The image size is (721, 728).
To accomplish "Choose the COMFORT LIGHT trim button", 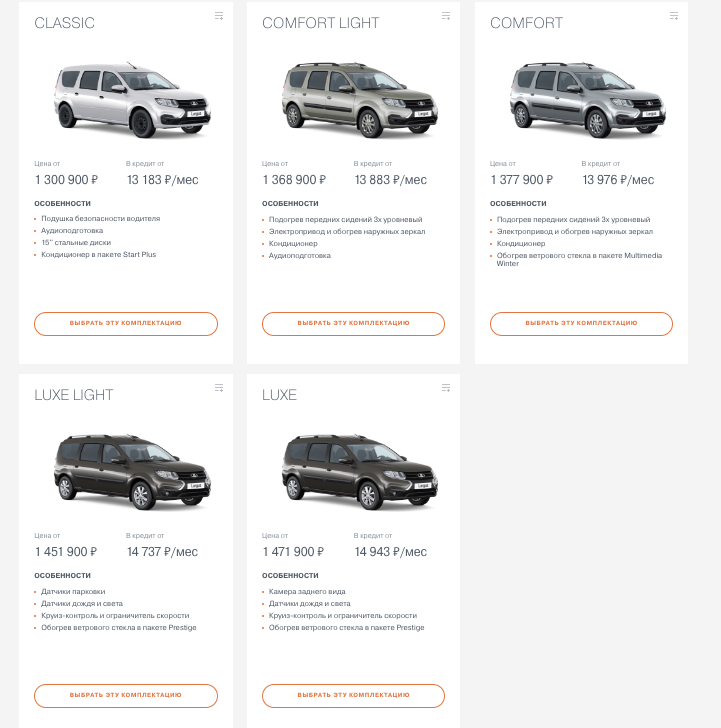I will click(353, 324).
